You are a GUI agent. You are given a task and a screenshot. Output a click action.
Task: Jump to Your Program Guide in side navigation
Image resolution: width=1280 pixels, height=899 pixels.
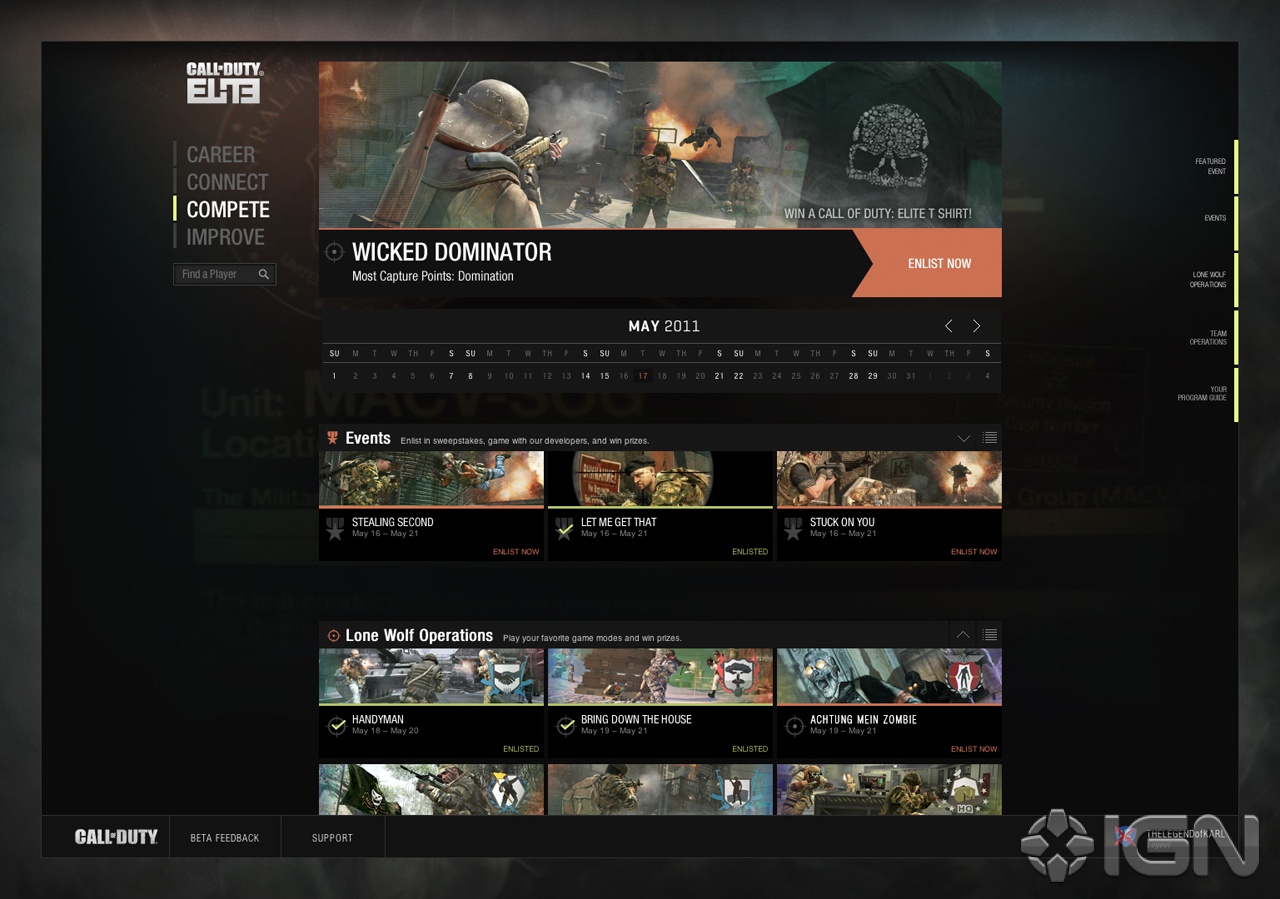tap(1202, 394)
